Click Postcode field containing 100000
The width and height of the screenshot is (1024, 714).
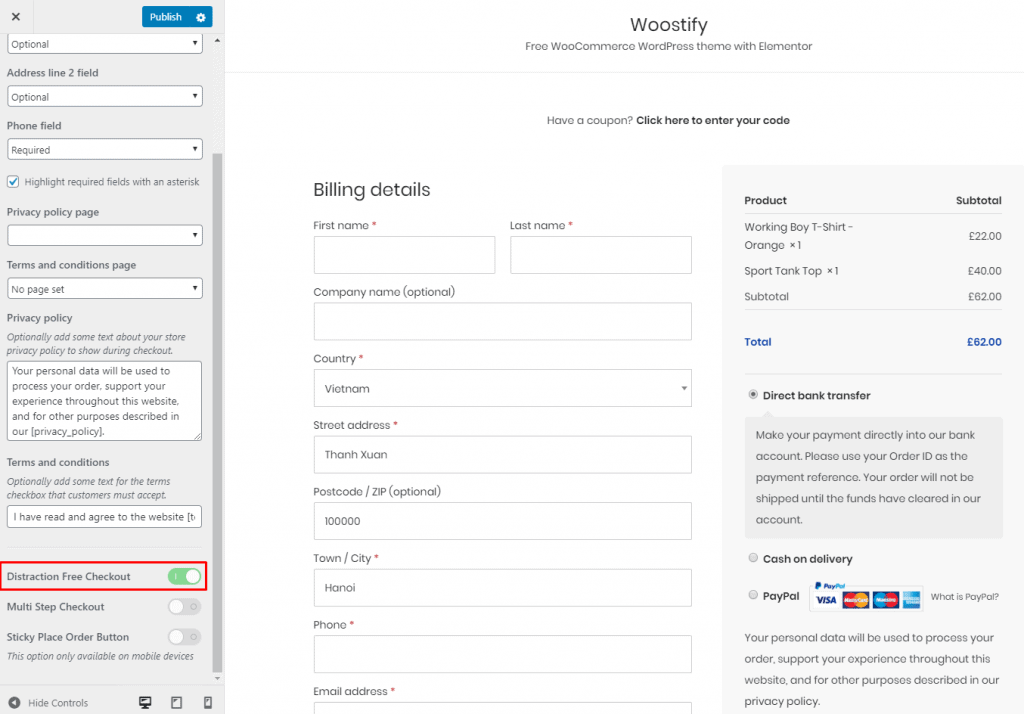click(x=502, y=521)
